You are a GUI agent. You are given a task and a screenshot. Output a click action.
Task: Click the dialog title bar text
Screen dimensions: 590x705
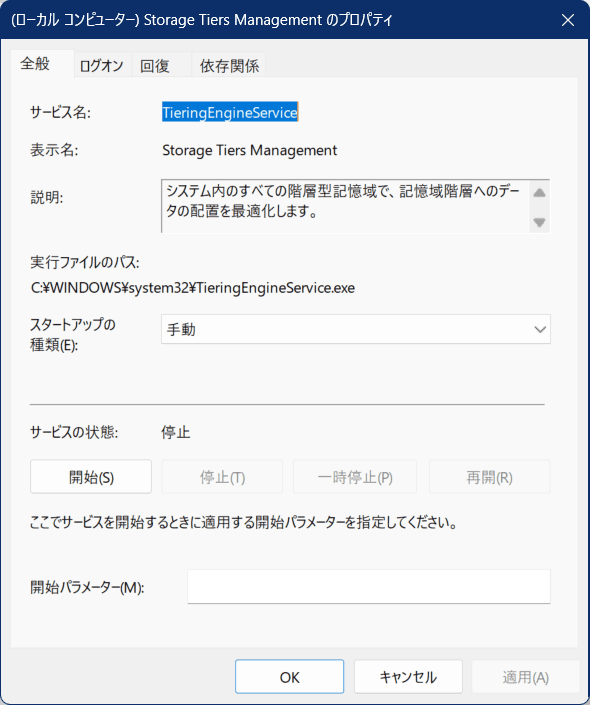[x=201, y=20]
